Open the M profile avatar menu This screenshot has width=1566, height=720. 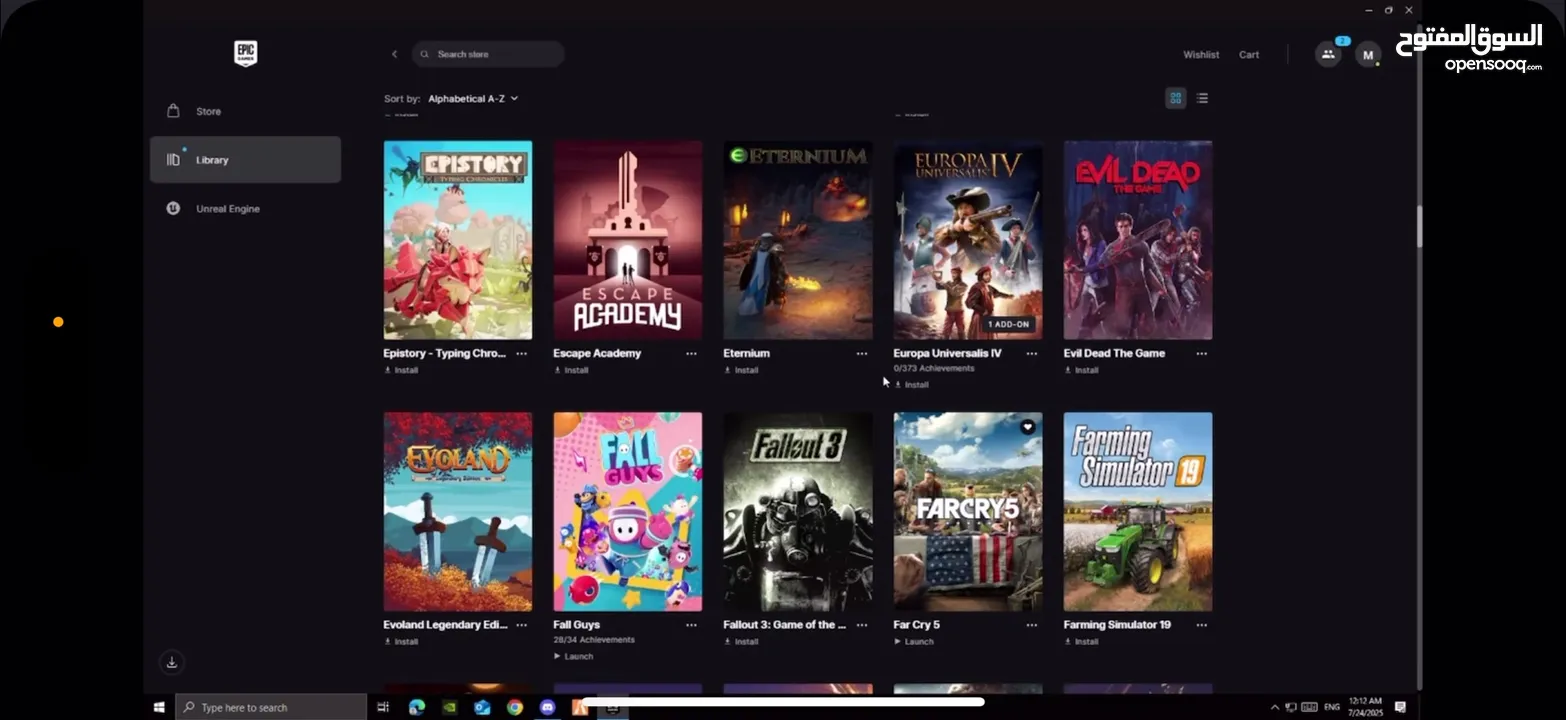coord(1368,55)
